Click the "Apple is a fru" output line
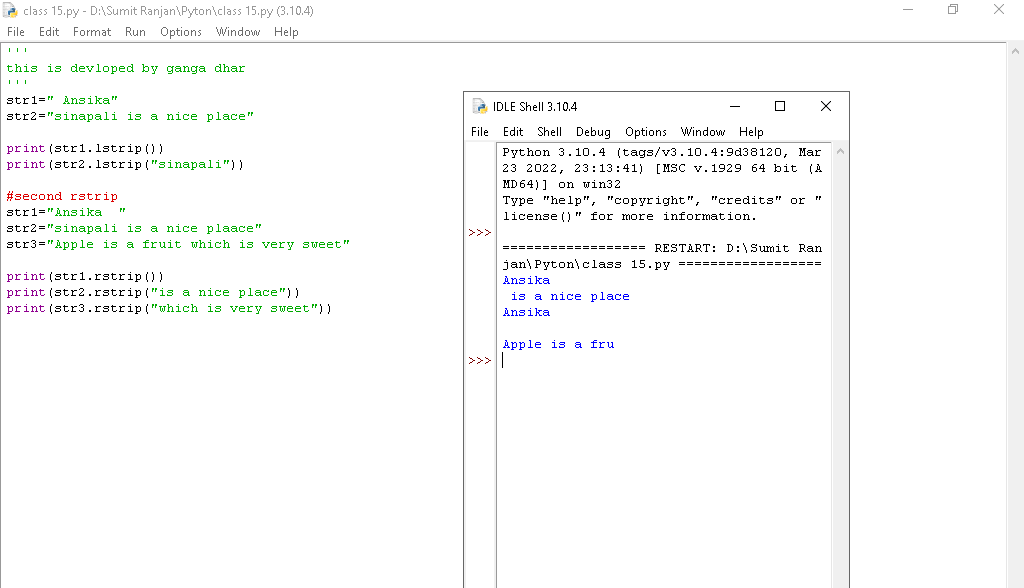The image size is (1024, 588). (x=558, y=344)
